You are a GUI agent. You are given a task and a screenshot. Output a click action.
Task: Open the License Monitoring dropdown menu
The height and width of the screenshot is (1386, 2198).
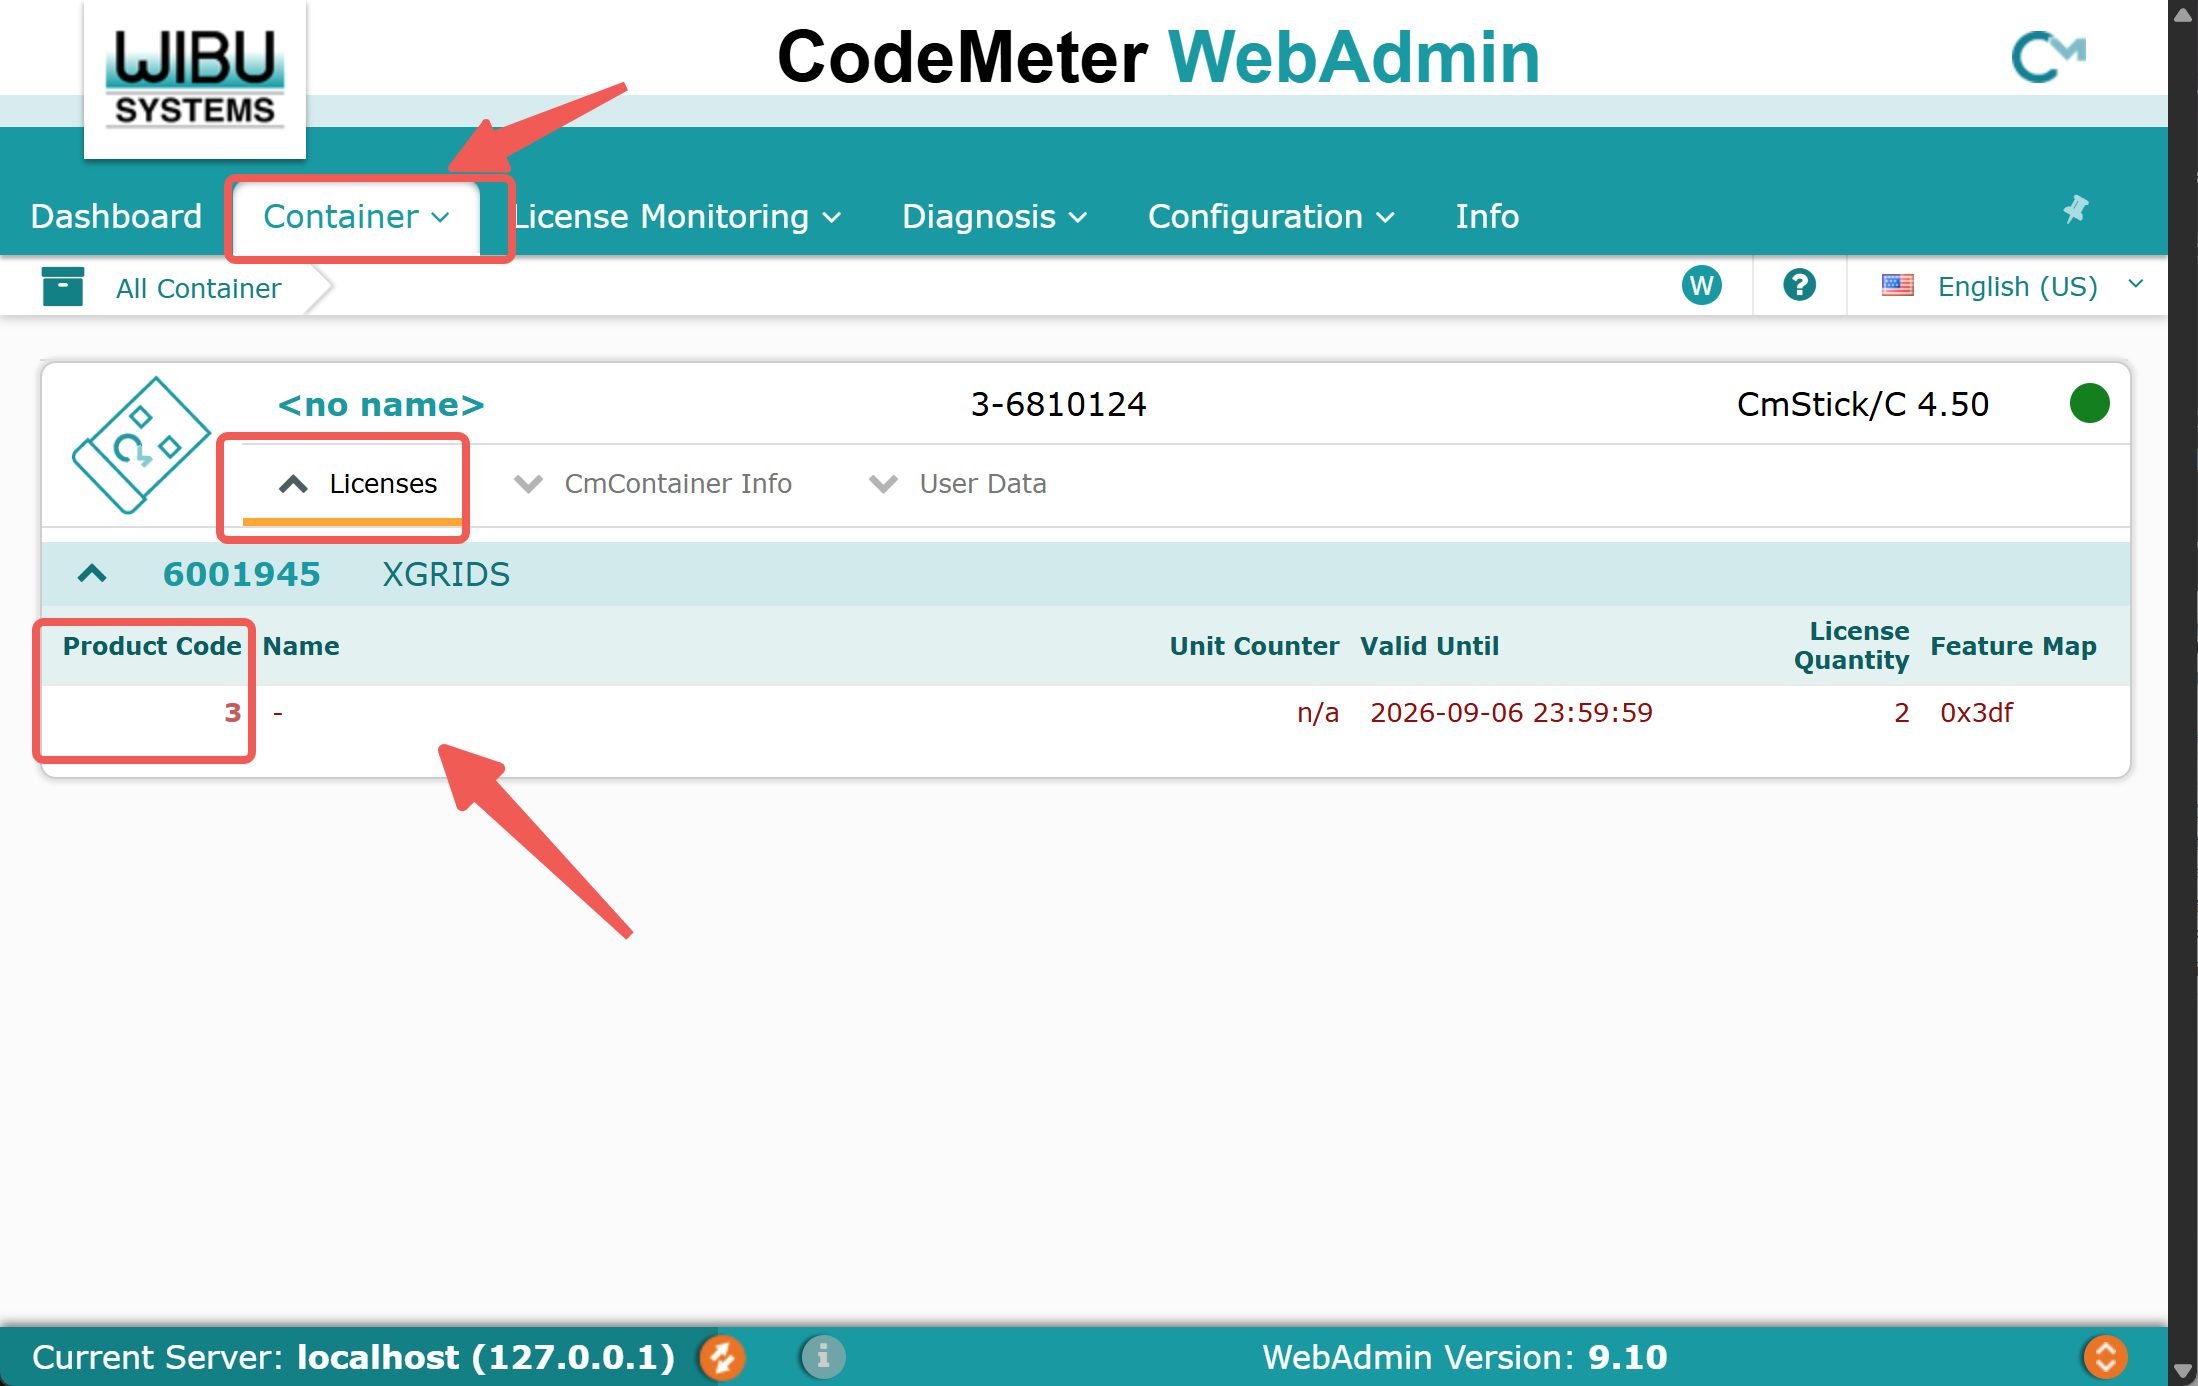coord(676,216)
